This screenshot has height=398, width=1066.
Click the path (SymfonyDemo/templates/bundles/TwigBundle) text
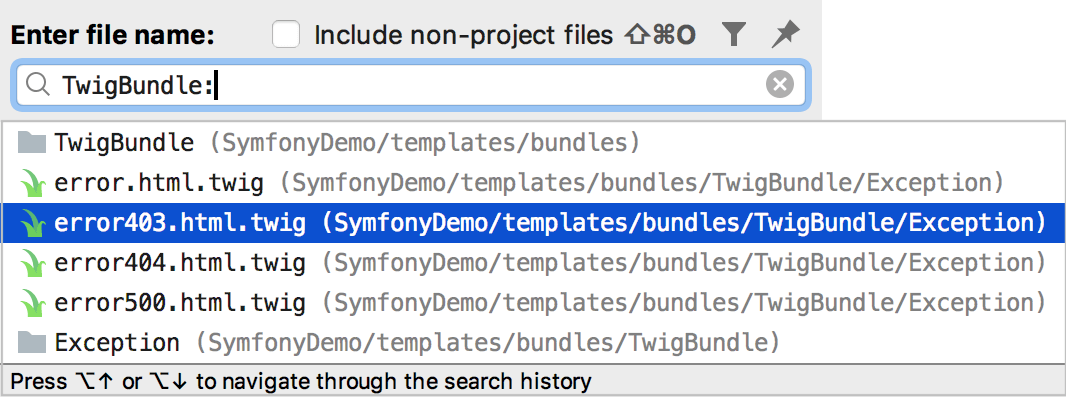click(487, 343)
